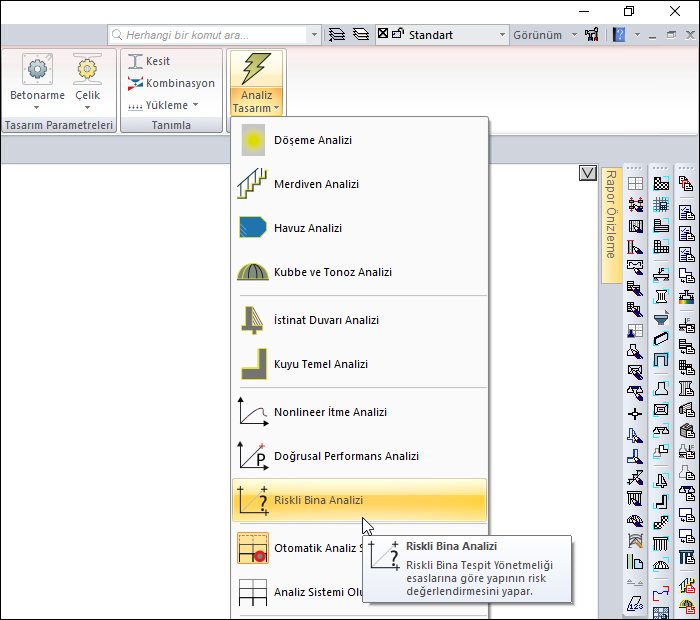Open Döşeme Analizi from the menu
This screenshot has height=620, width=700.
pos(312,140)
